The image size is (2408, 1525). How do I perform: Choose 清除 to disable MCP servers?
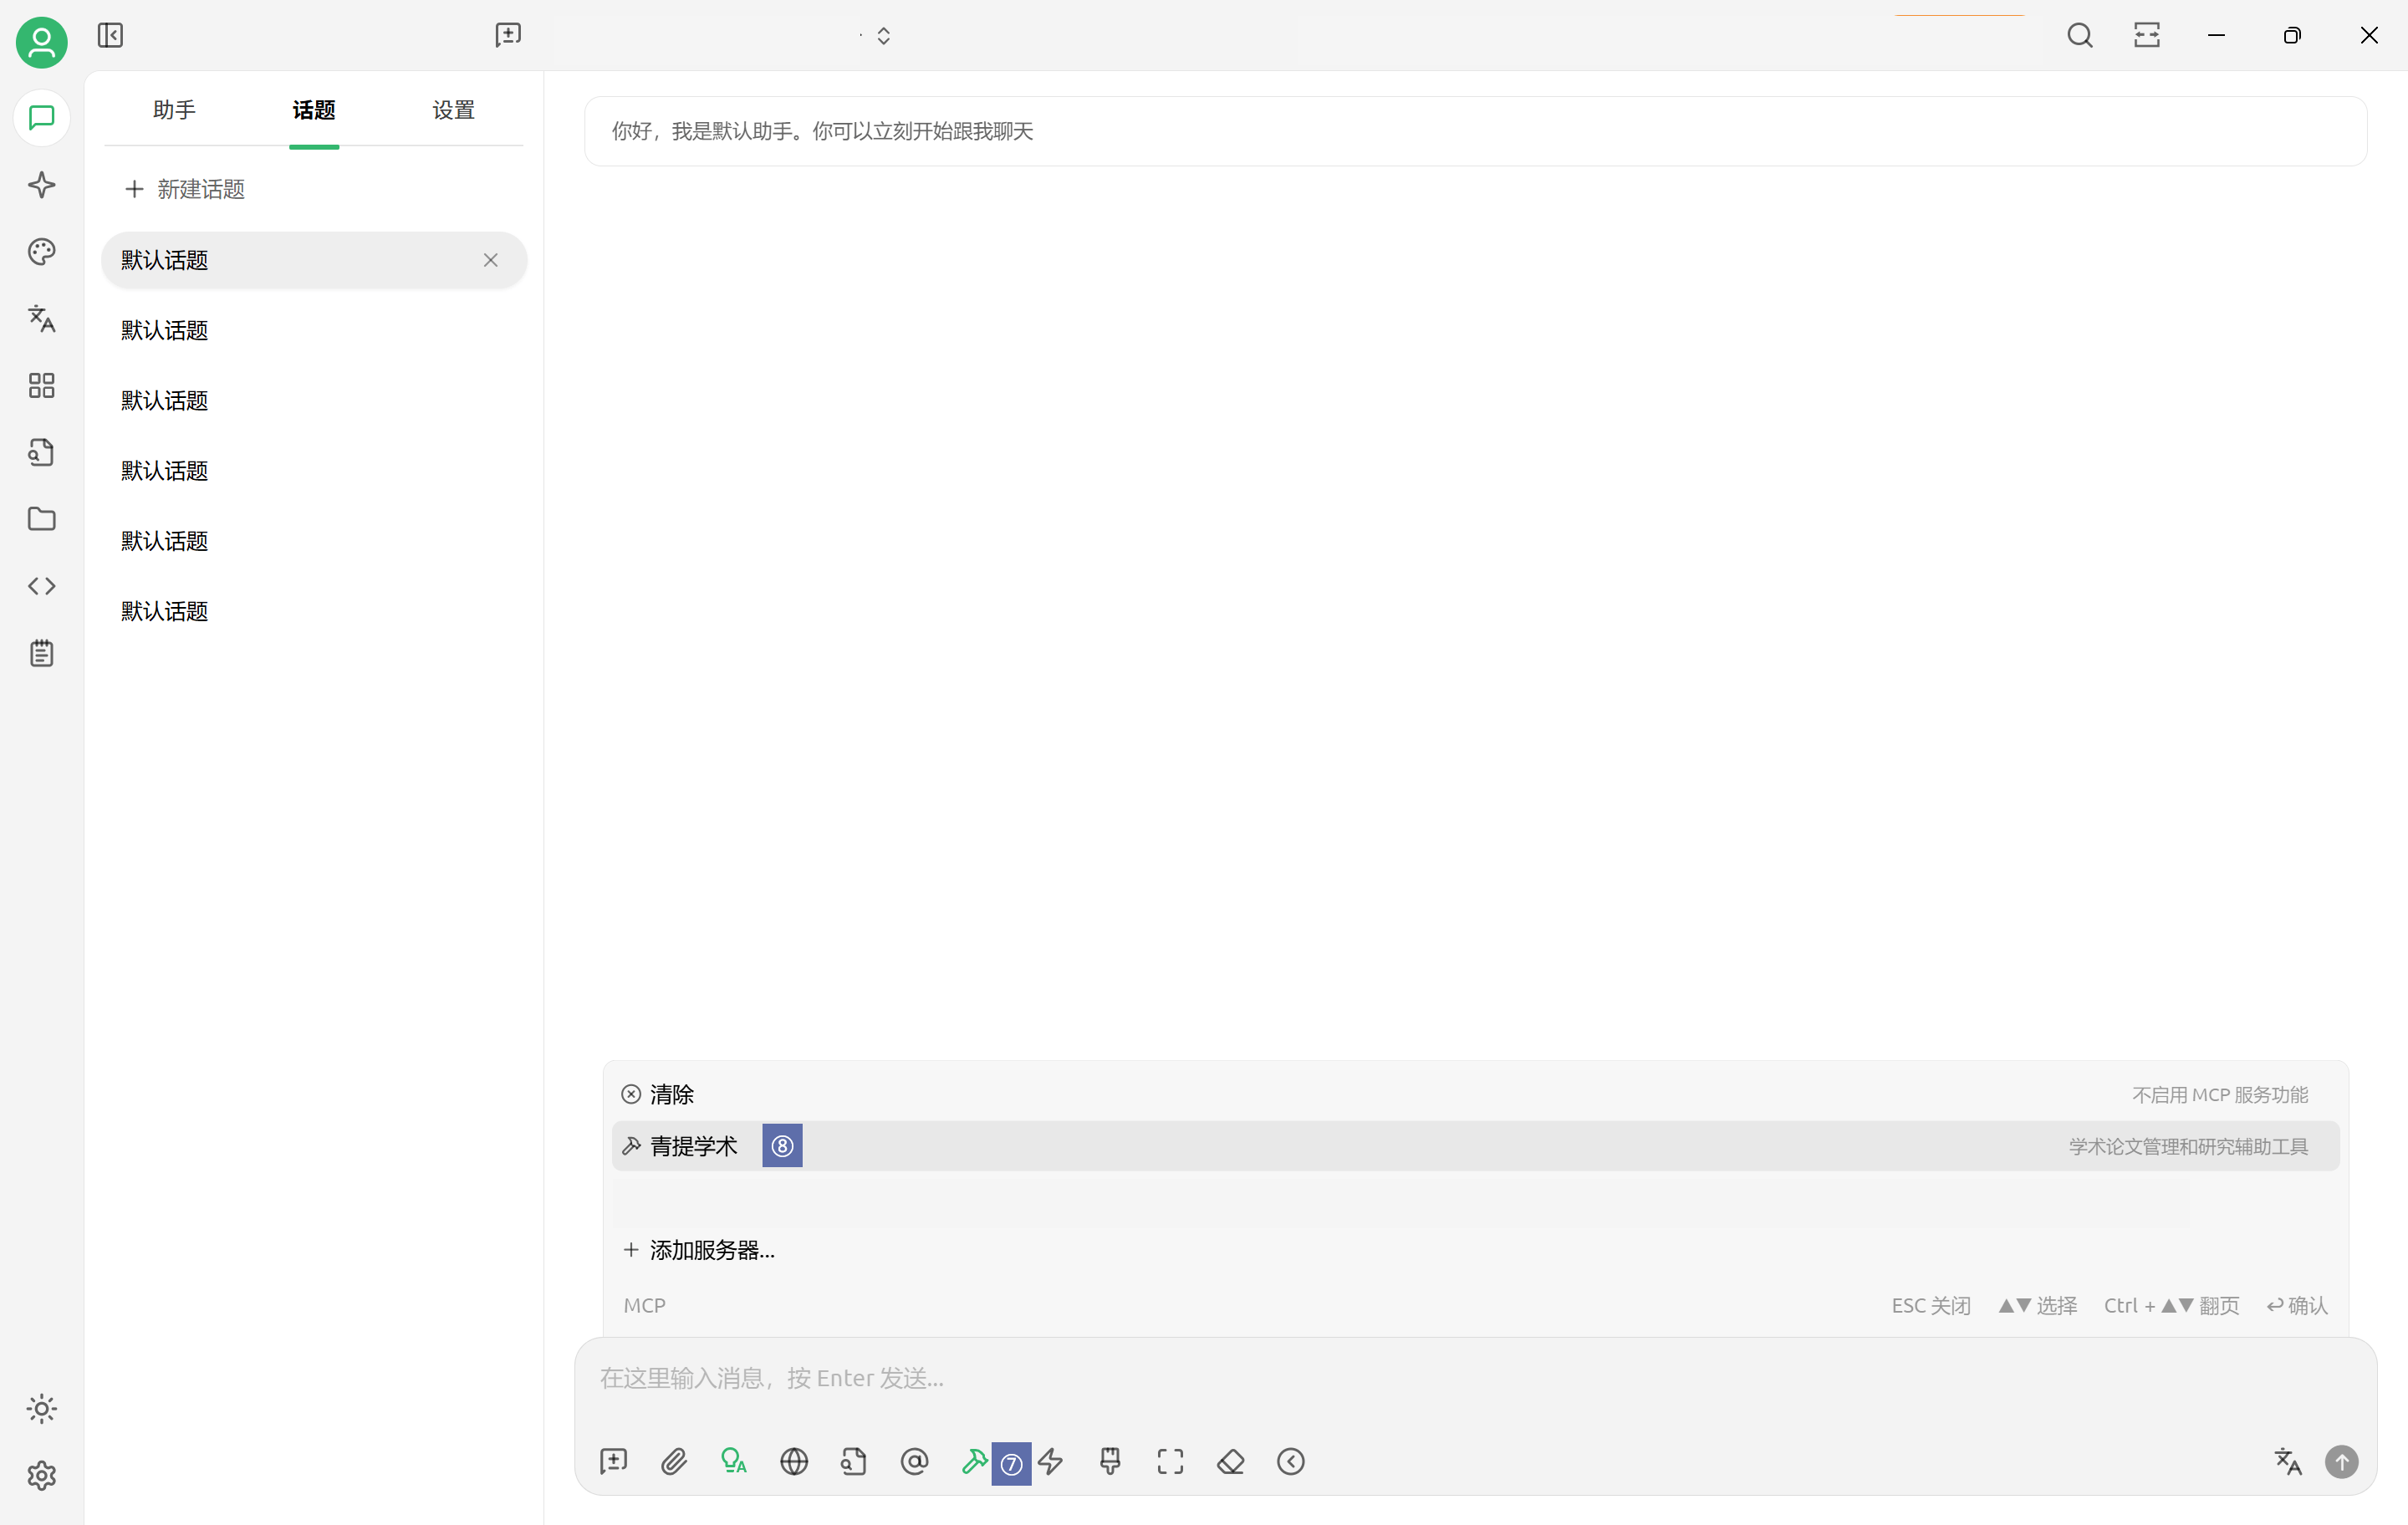coord(1475,1094)
